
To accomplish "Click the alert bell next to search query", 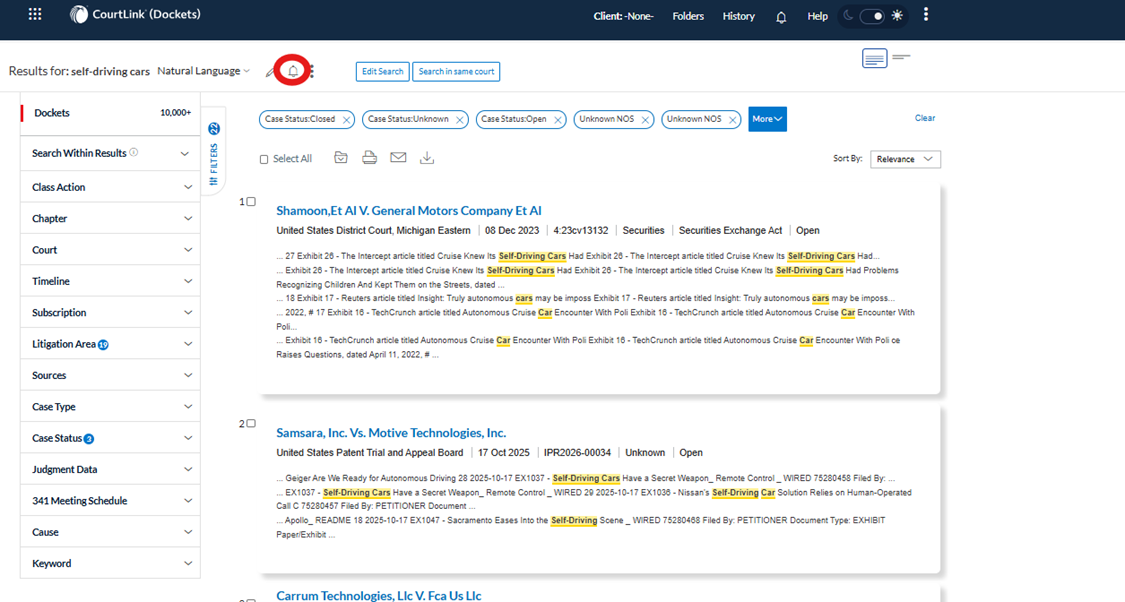I will click(293, 71).
